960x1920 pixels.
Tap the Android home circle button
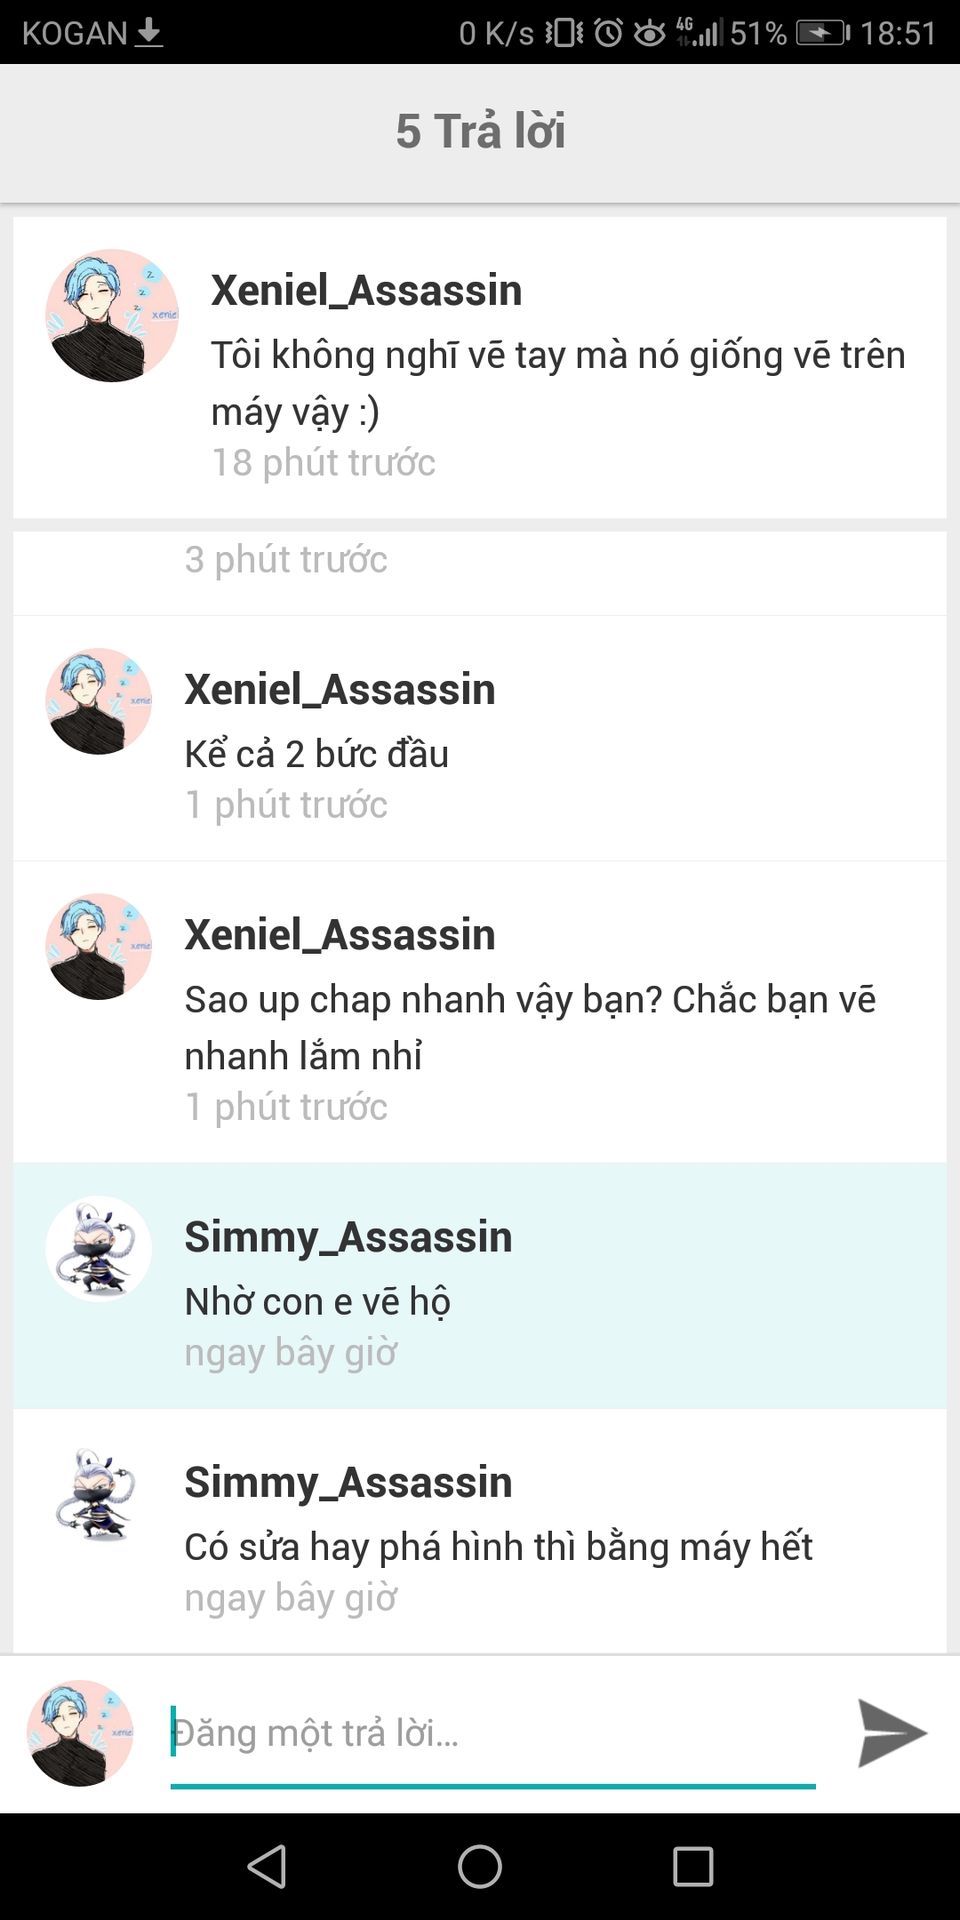click(x=480, y=1866)
